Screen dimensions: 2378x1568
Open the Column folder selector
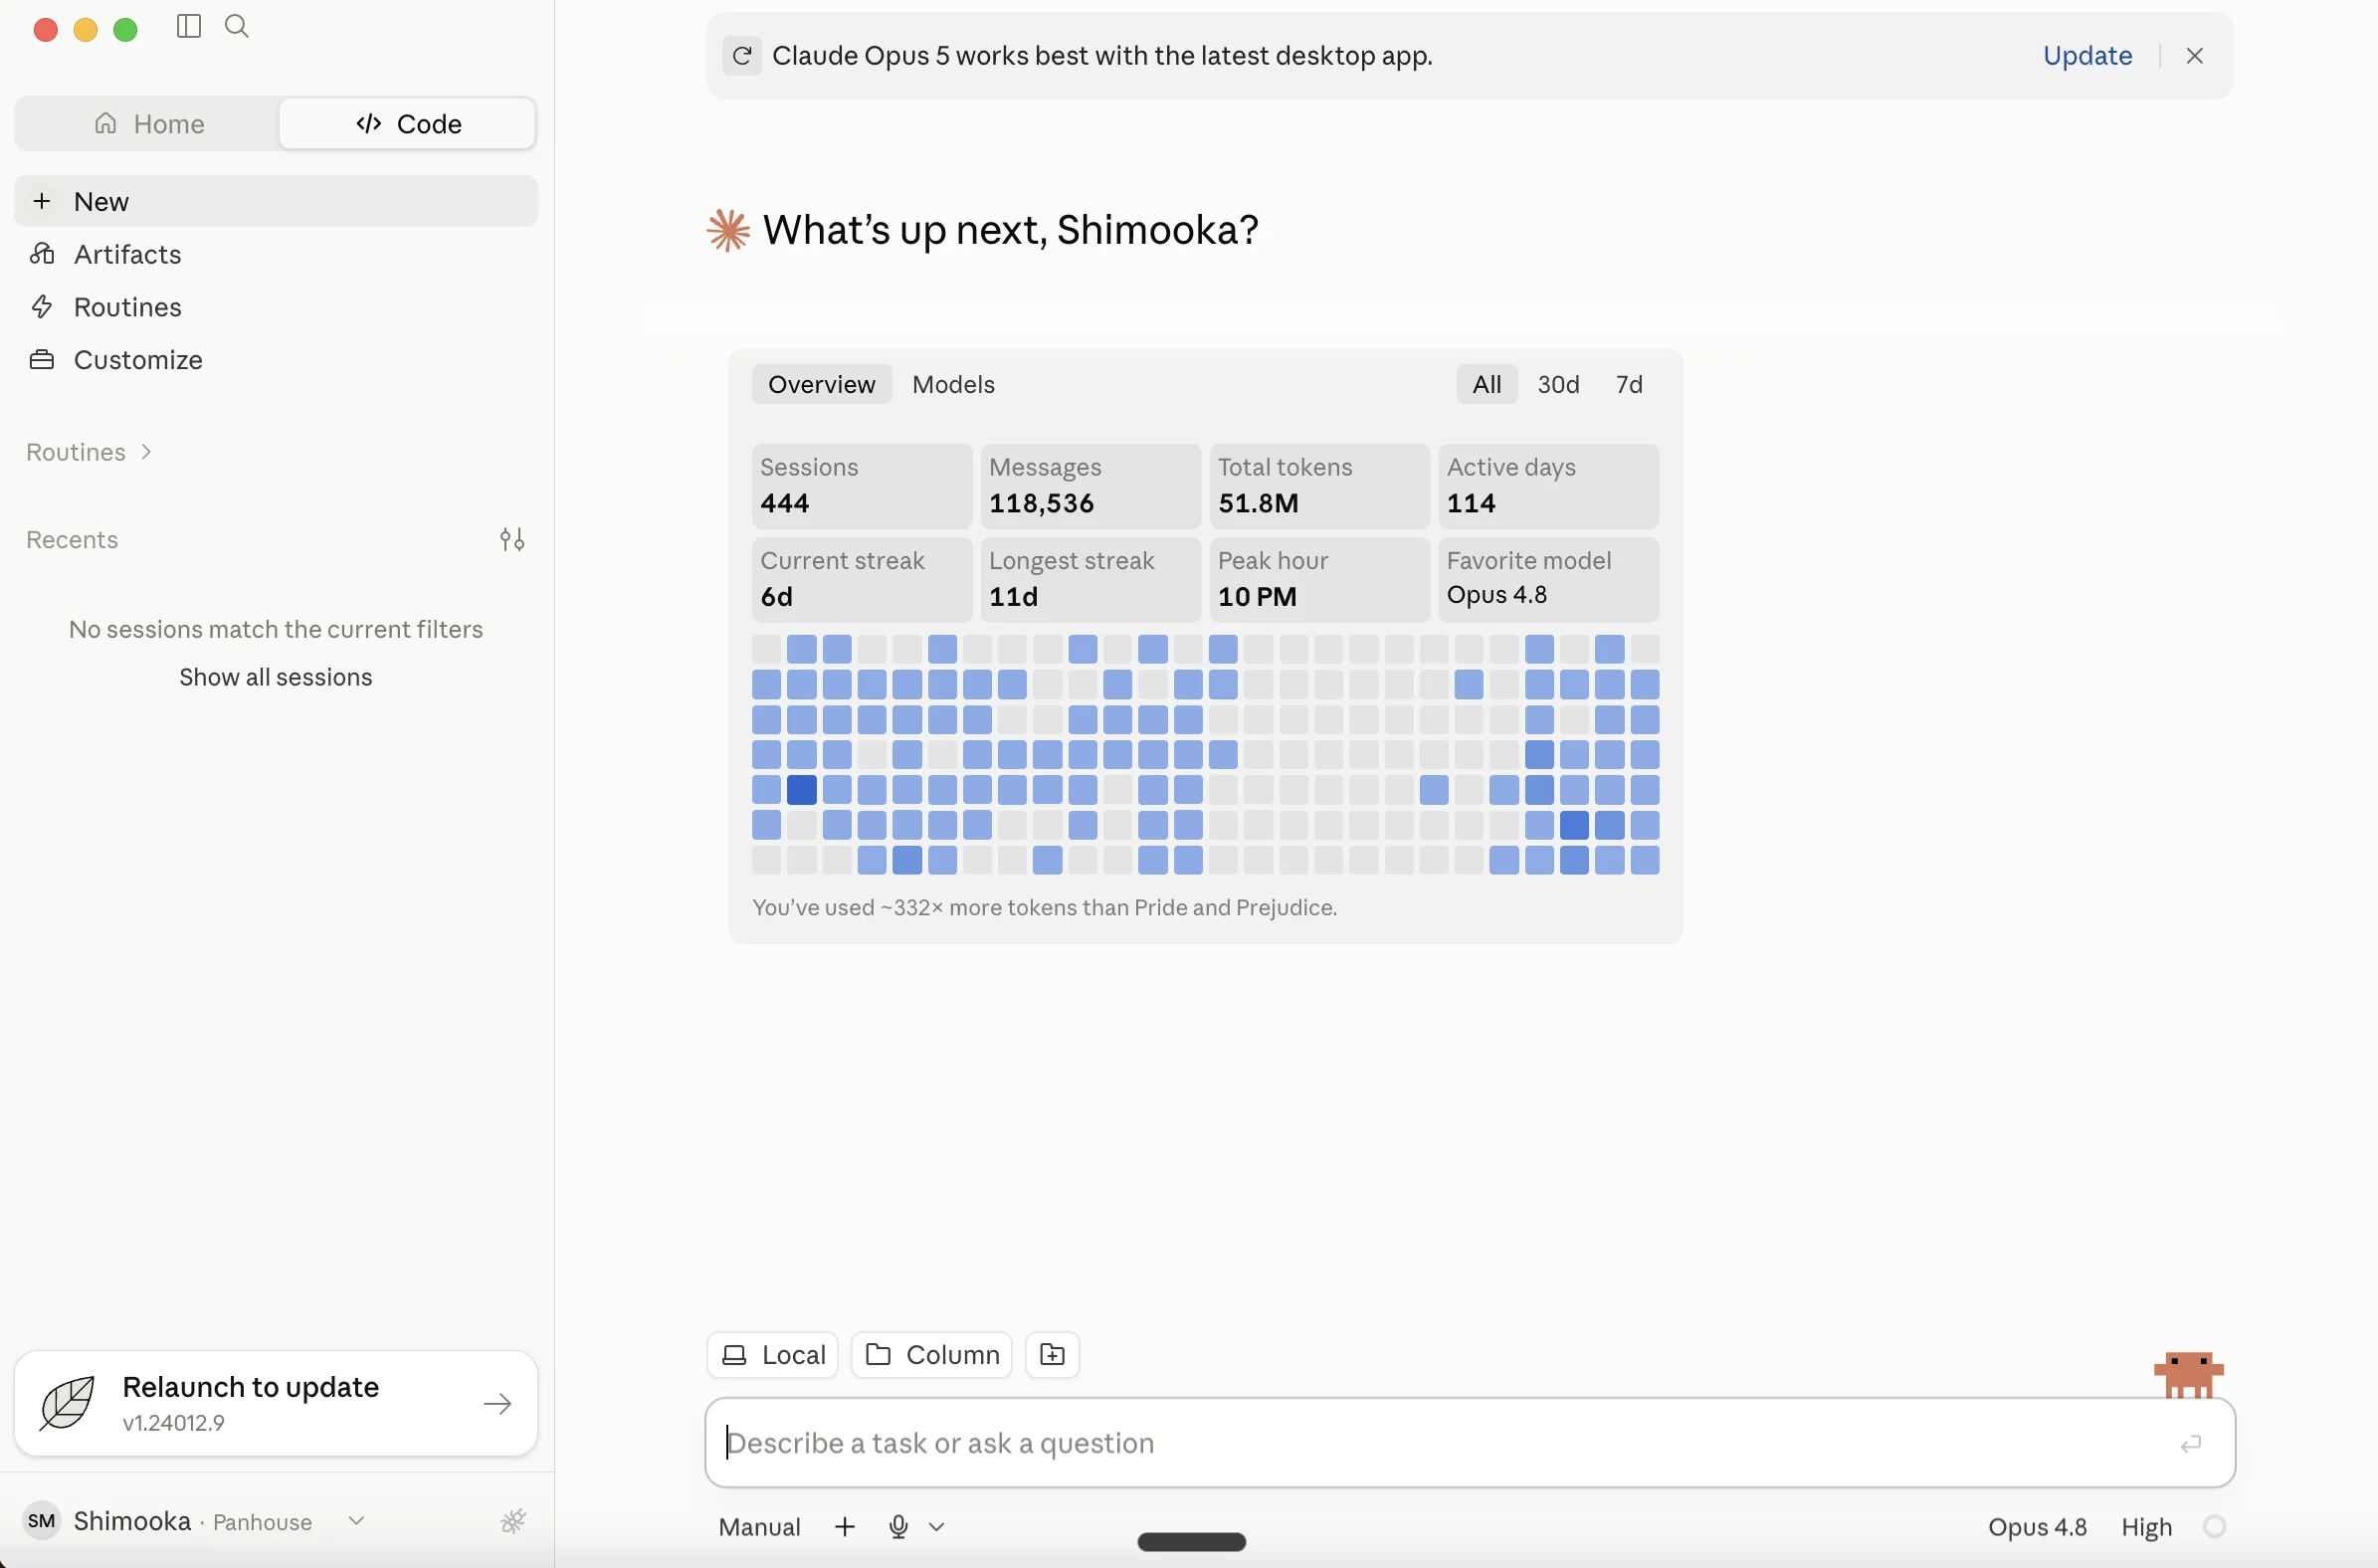[931, 1355]
